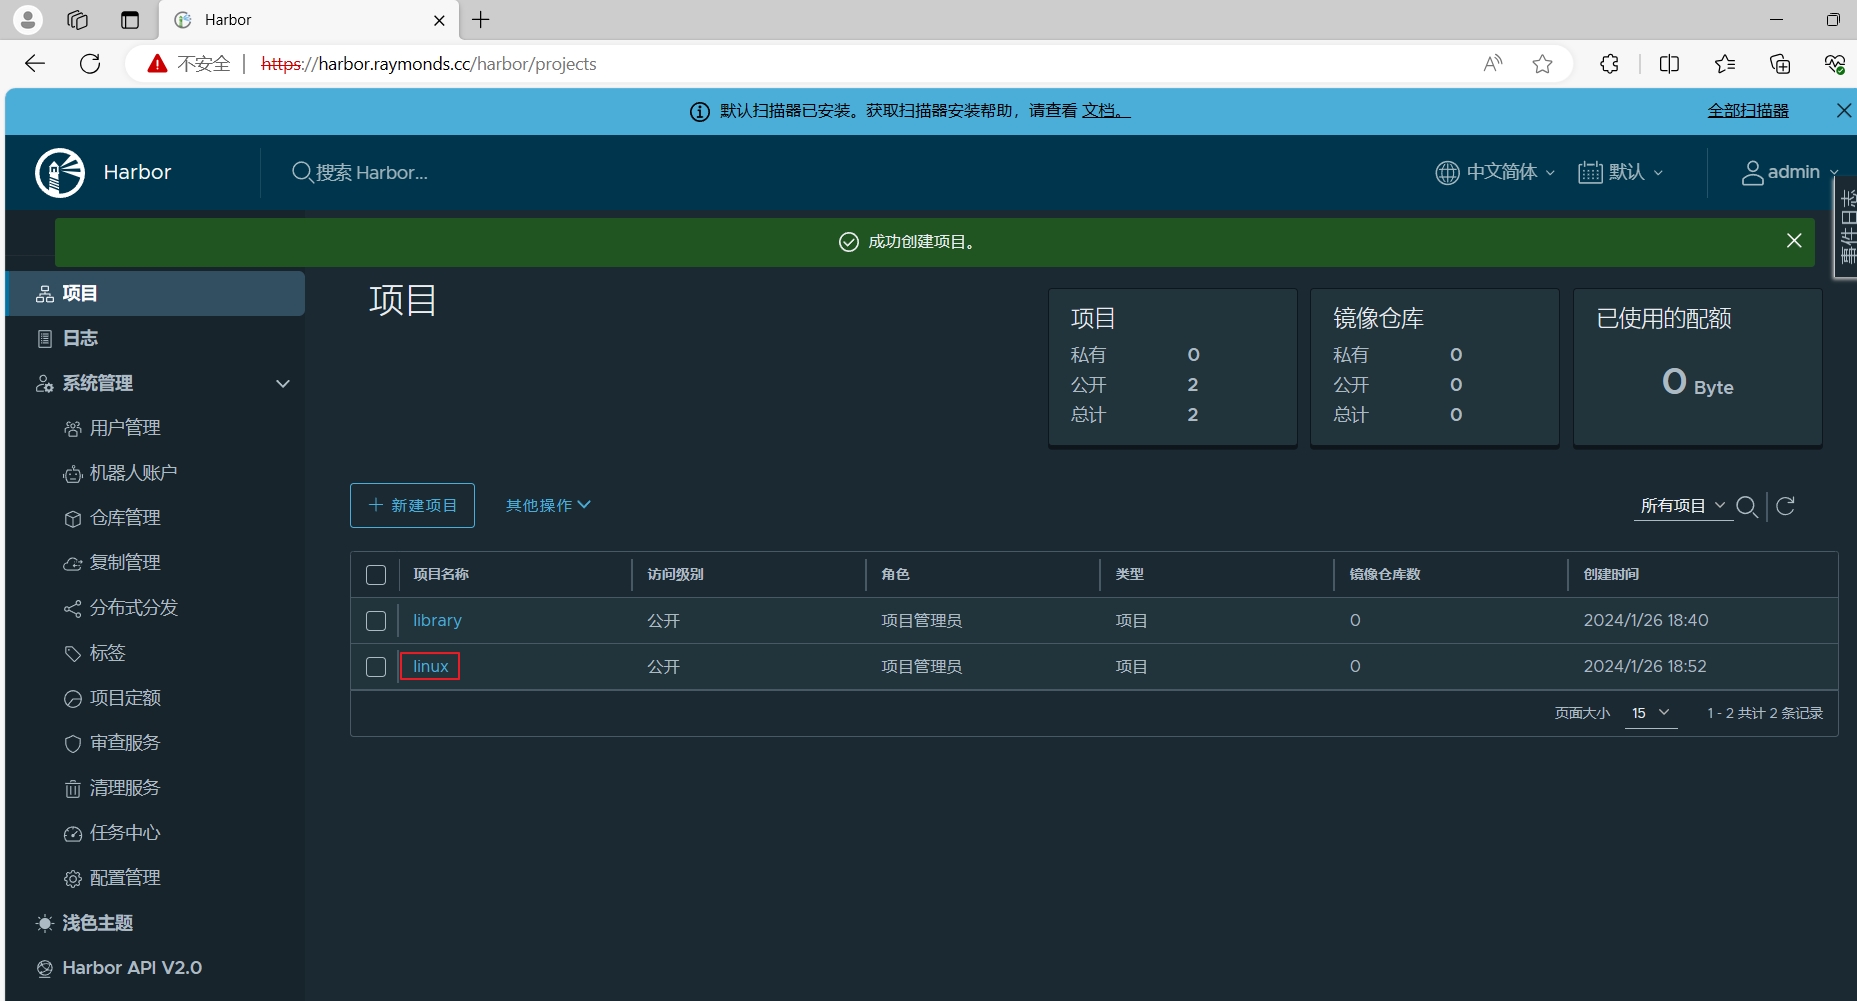This screenshot has width=1857, height=1001.
Task: Open the 所有项目 filter dropdown
Action: coord(1683,506)
